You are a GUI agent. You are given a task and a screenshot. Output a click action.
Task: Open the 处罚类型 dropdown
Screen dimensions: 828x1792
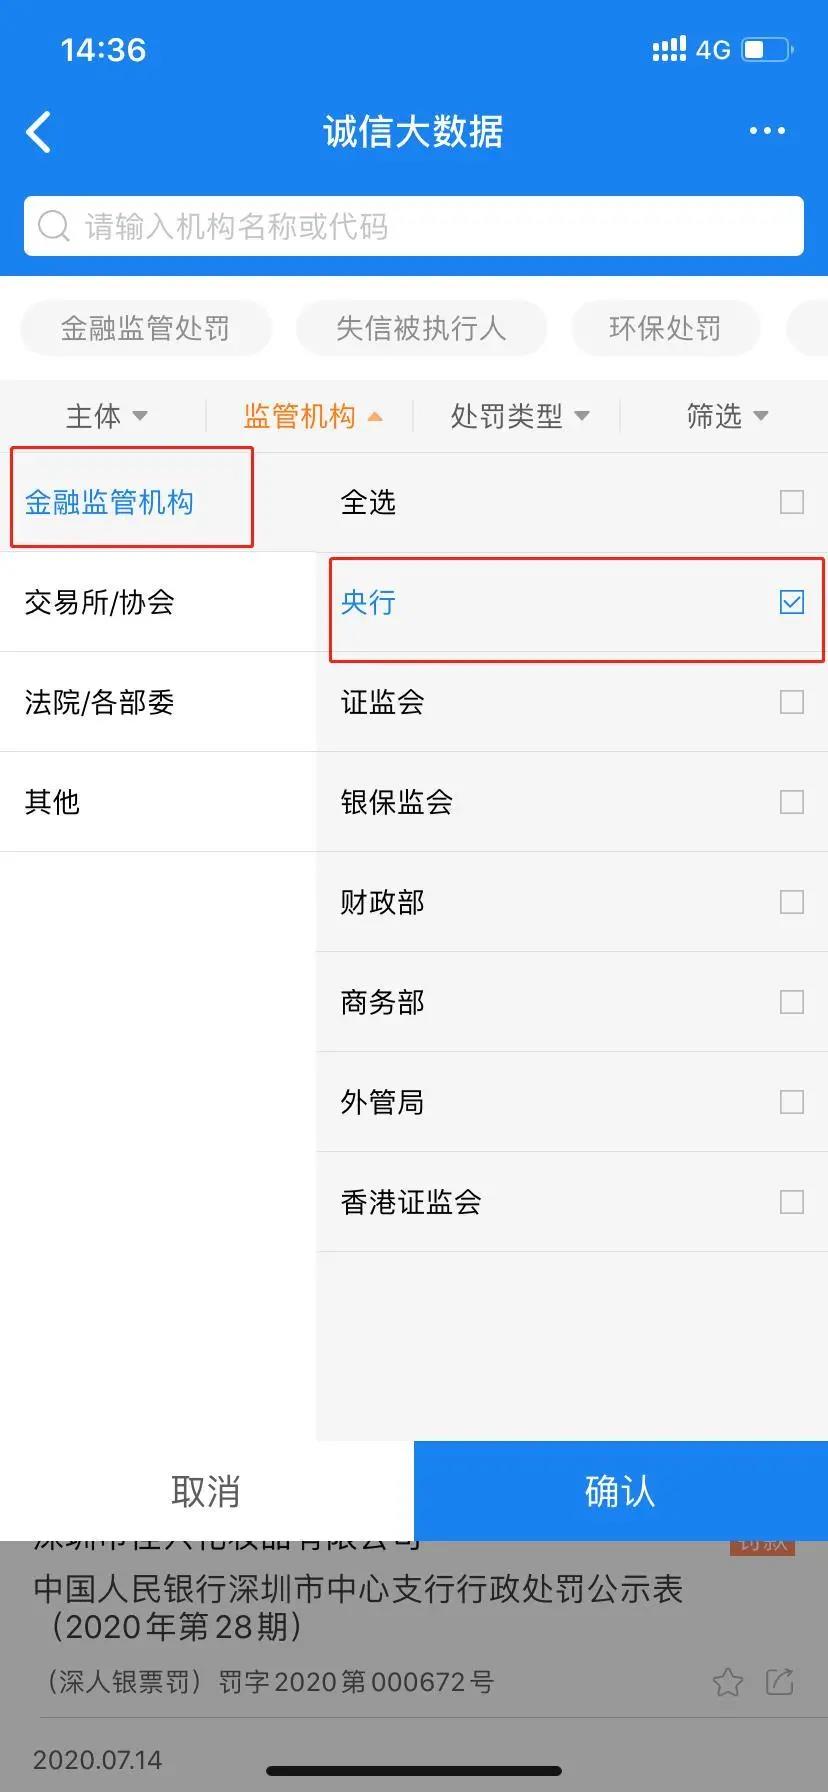click(519, 416)
